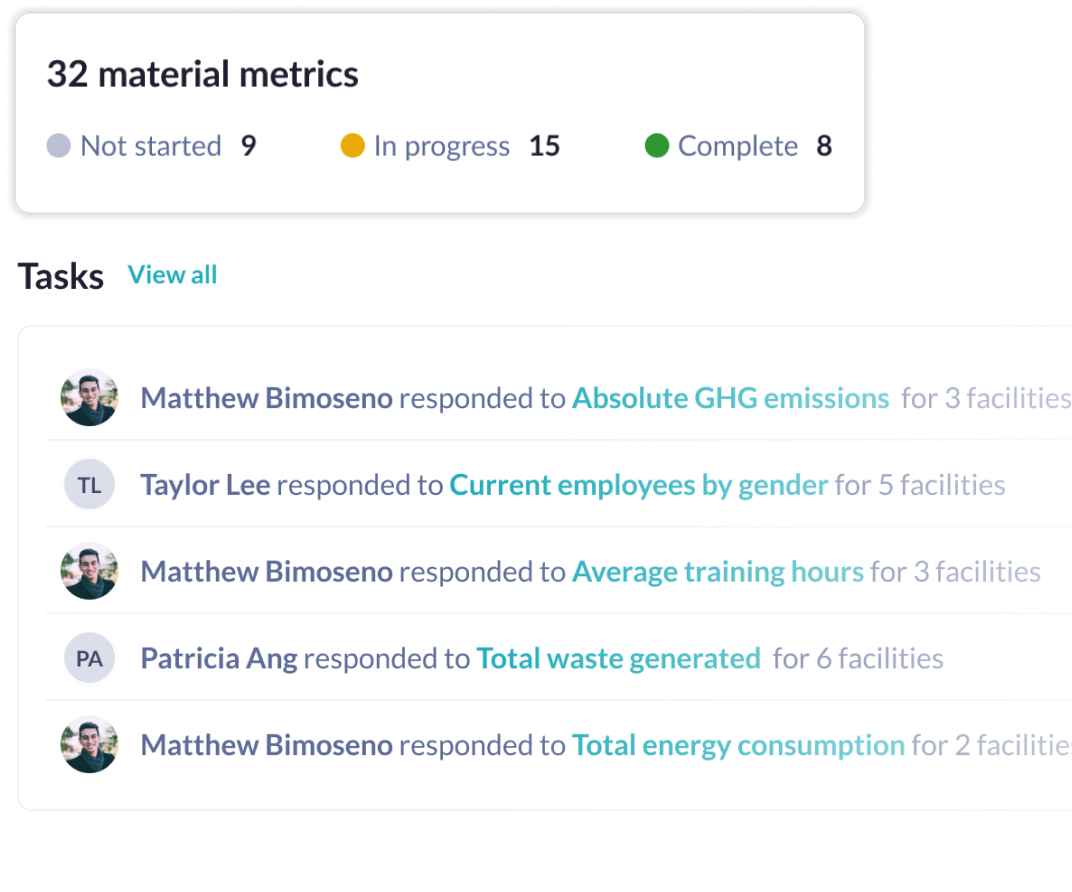Filter metrics by Complete label
Screen dimensions: 1072x892
pos(738,146)
